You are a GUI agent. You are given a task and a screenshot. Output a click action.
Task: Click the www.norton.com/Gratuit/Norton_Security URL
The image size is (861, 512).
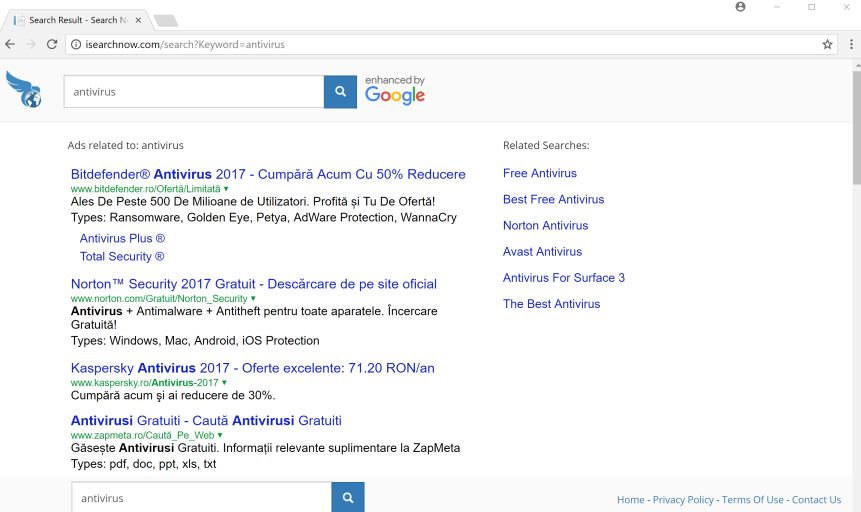(x=159, y=299)
